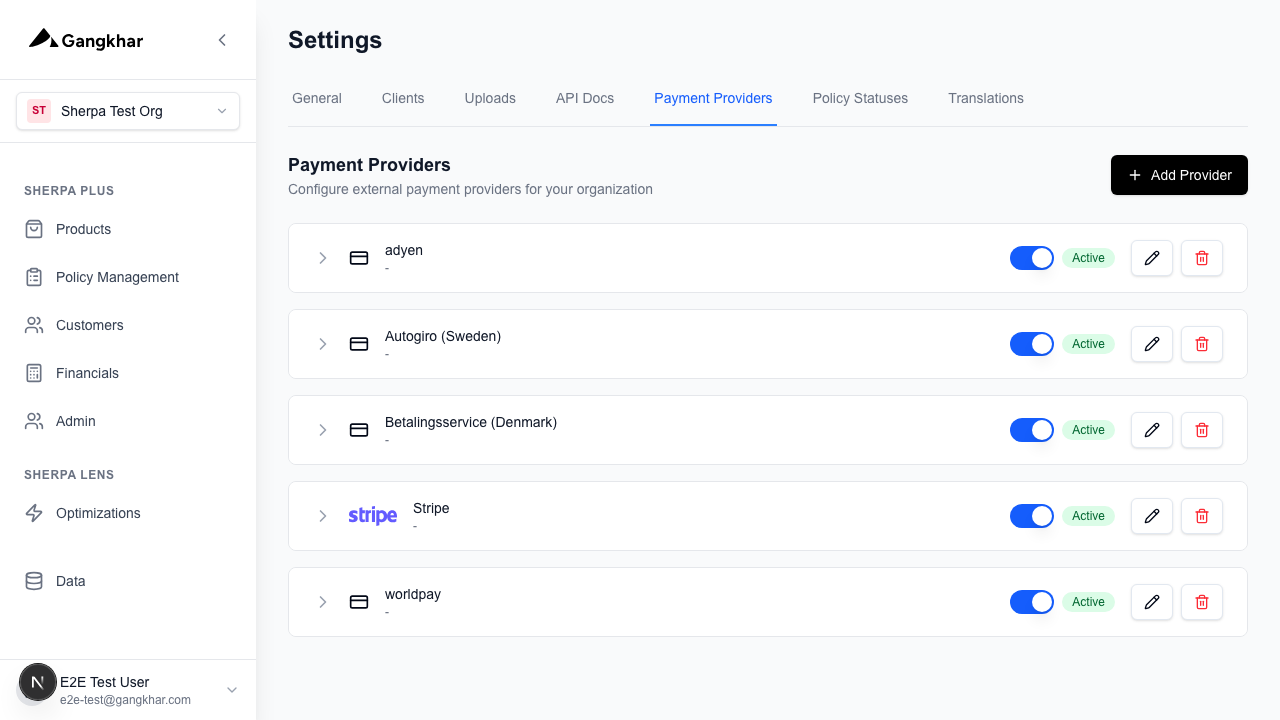Click the Customers people icon
Viewport: 1280px width, 720px height.
(34, 325)
